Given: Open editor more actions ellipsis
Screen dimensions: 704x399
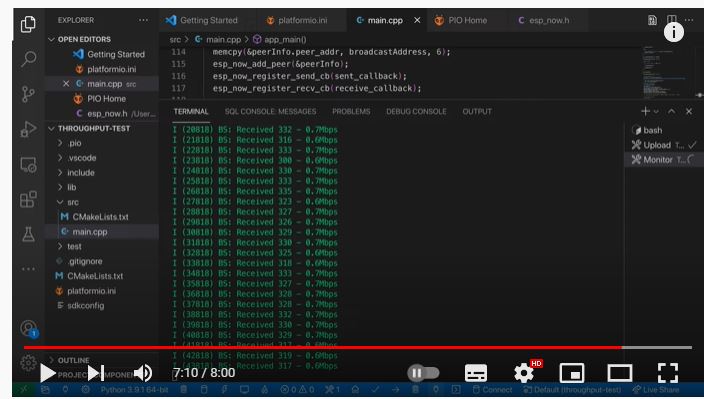Looking at the screenshot, I should (689, 20).
